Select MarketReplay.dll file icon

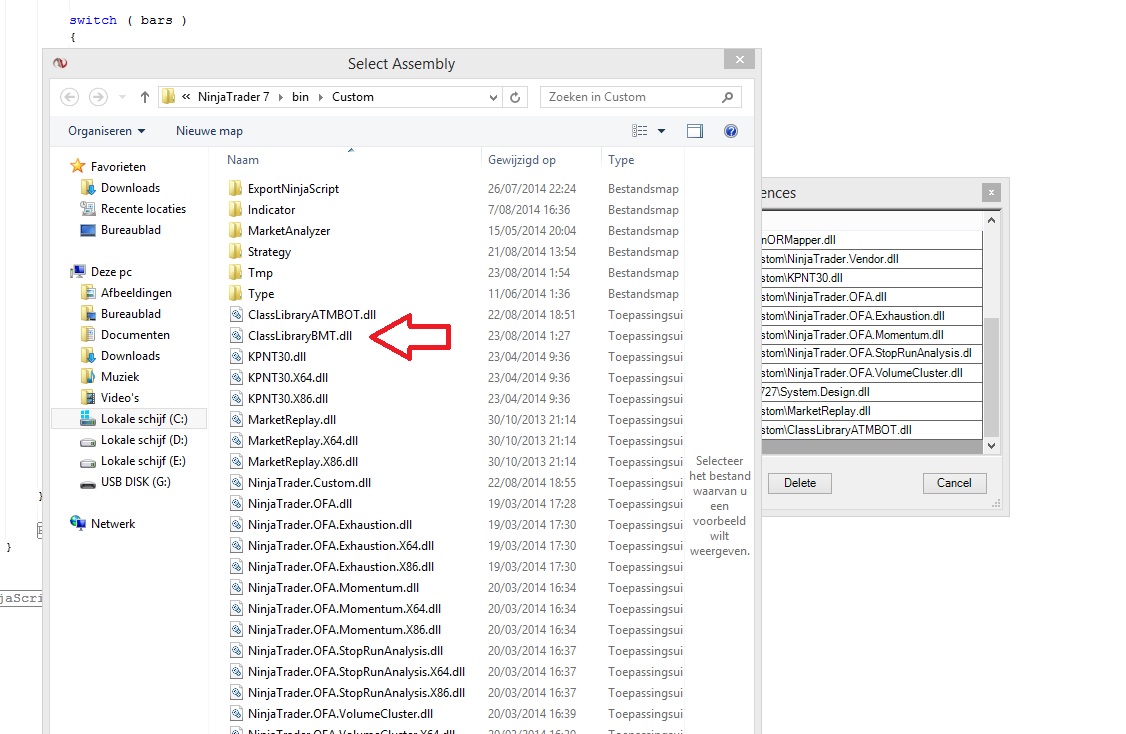(x=236, y=419)
